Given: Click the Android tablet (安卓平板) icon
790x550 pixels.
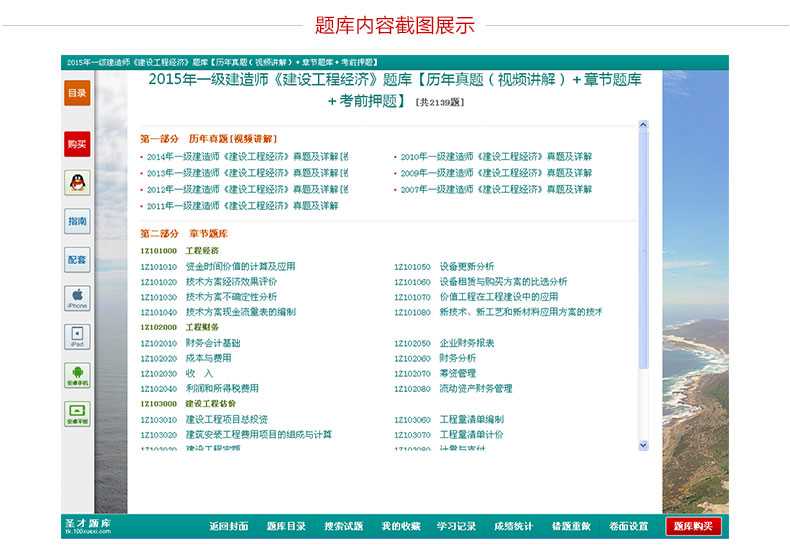Looking at the screenshot, I should pyautogui.click(x=77, y=413).
